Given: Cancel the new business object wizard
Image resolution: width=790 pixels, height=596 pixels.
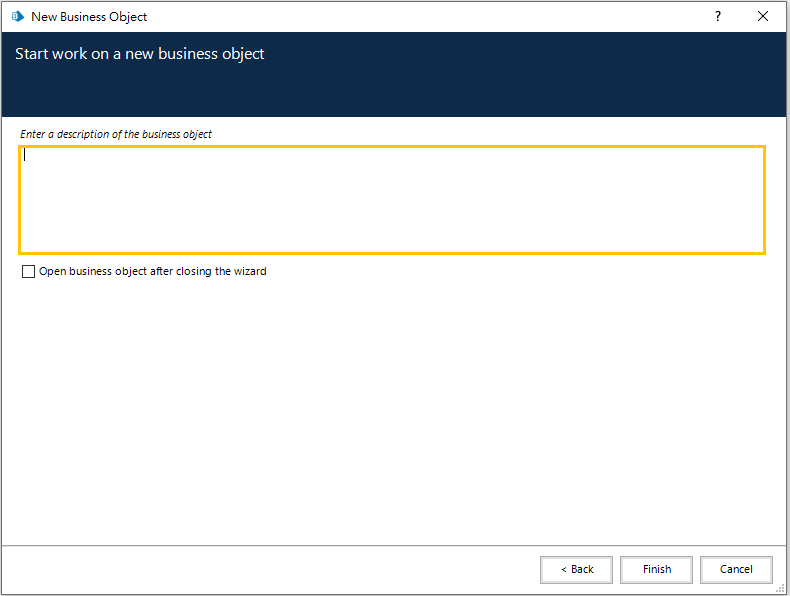Looking at the screenshot, I should pyautogui.click(x=736, y=570).
